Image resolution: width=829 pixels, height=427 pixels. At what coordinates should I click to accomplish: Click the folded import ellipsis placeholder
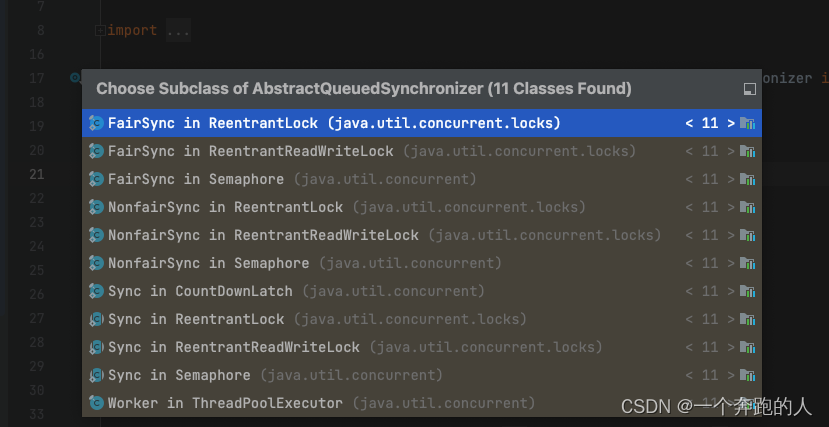click(178, 31)
